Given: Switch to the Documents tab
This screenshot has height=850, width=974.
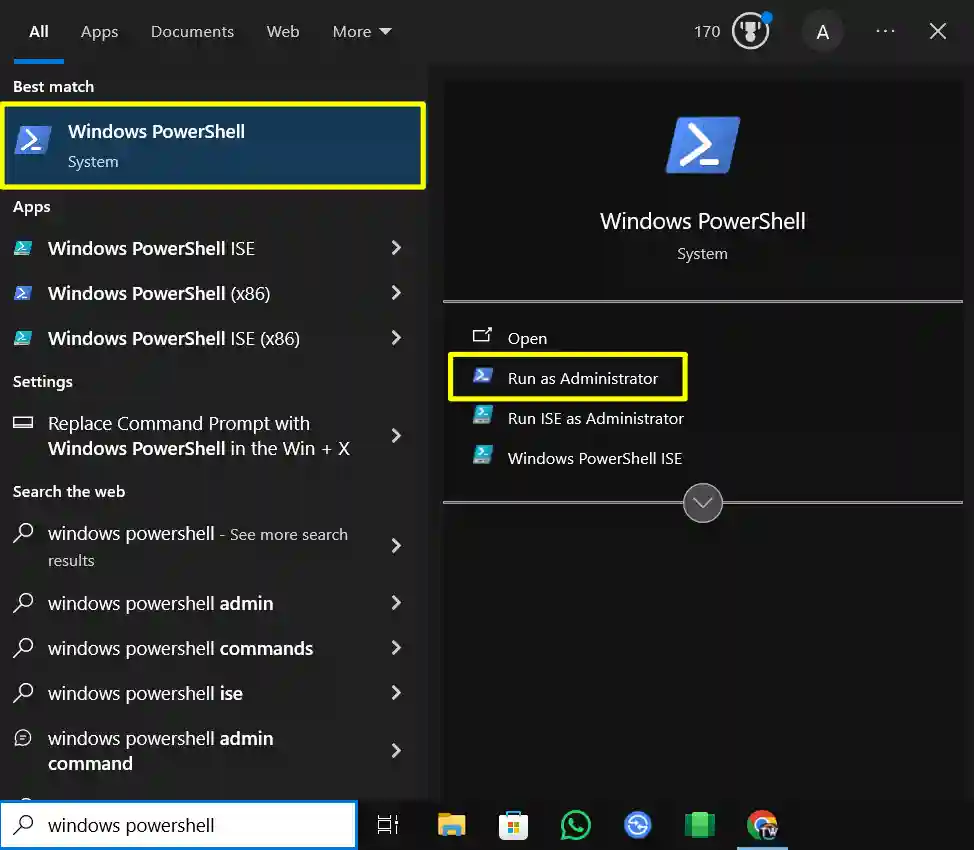Looking at the screenshot, I should (192, 31).
